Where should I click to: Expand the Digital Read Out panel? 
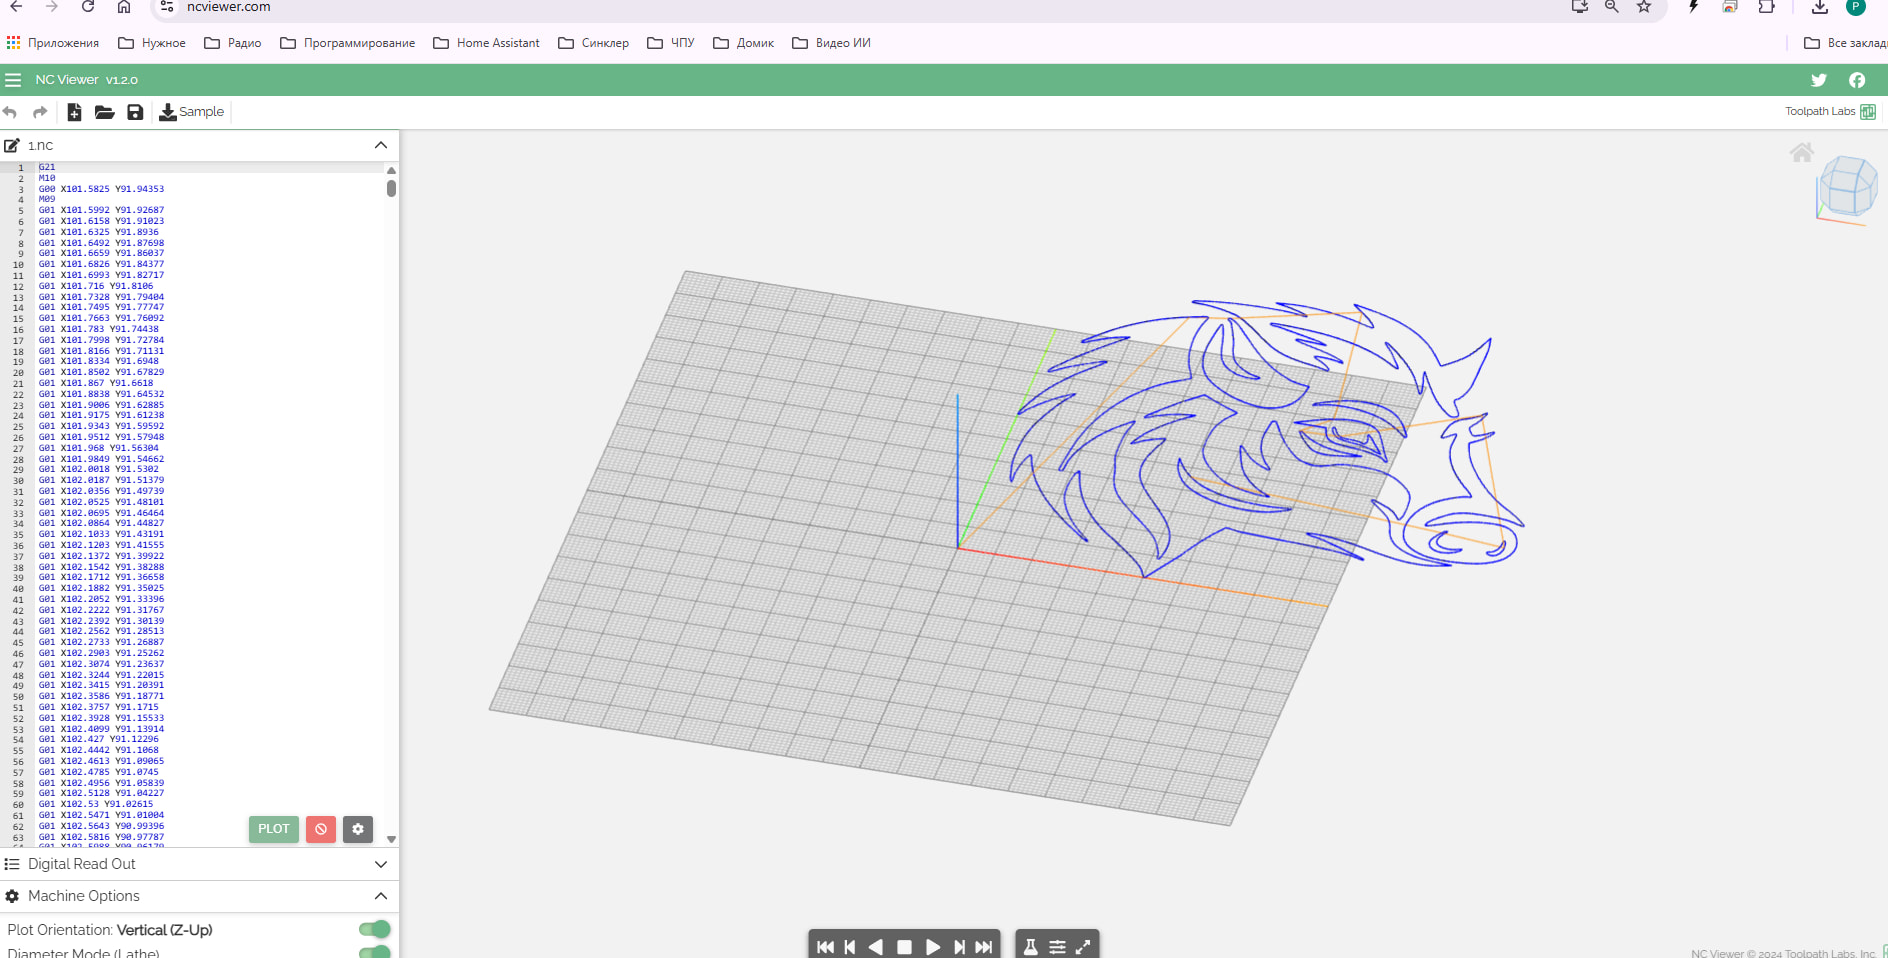tap(380, 864)
